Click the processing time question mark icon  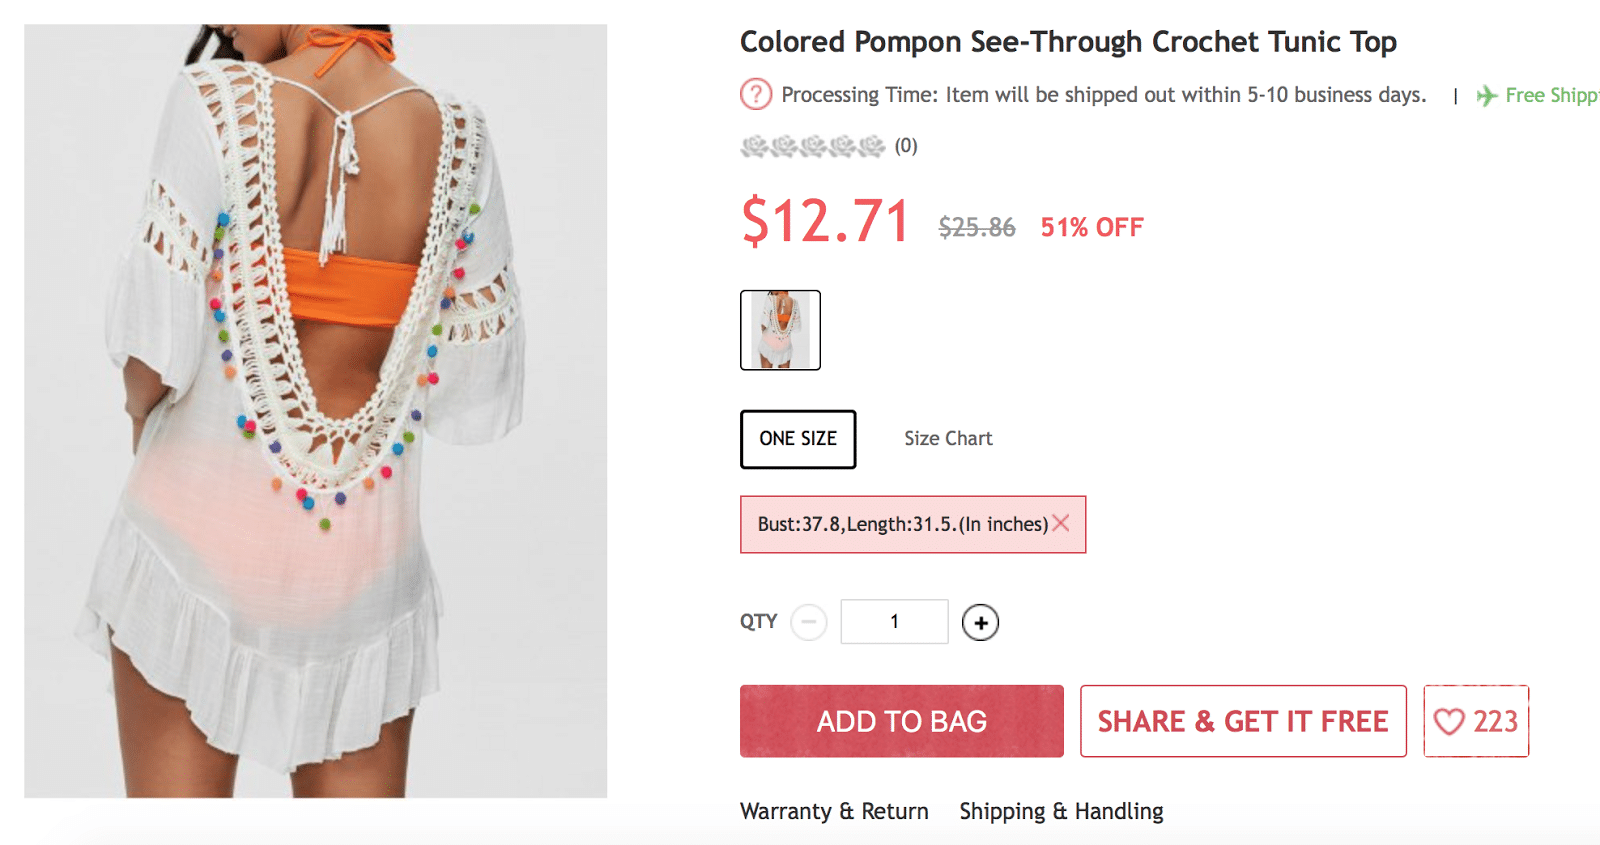pos(756,95)
